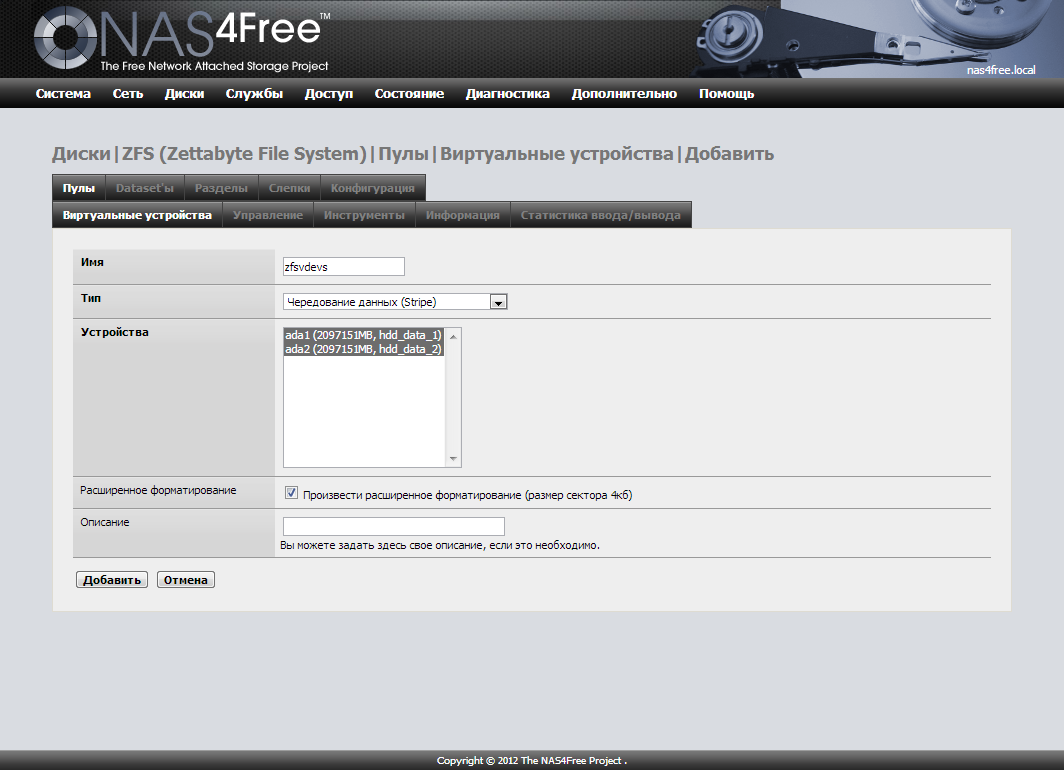Click the Отмена button

coord(186,580)
